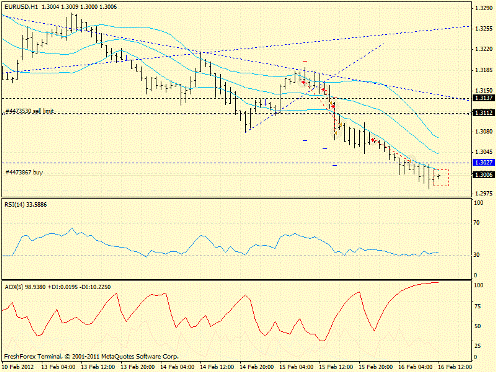
Task: Click the 1.3220 price axis label
Action: click(x=484, y=49)
